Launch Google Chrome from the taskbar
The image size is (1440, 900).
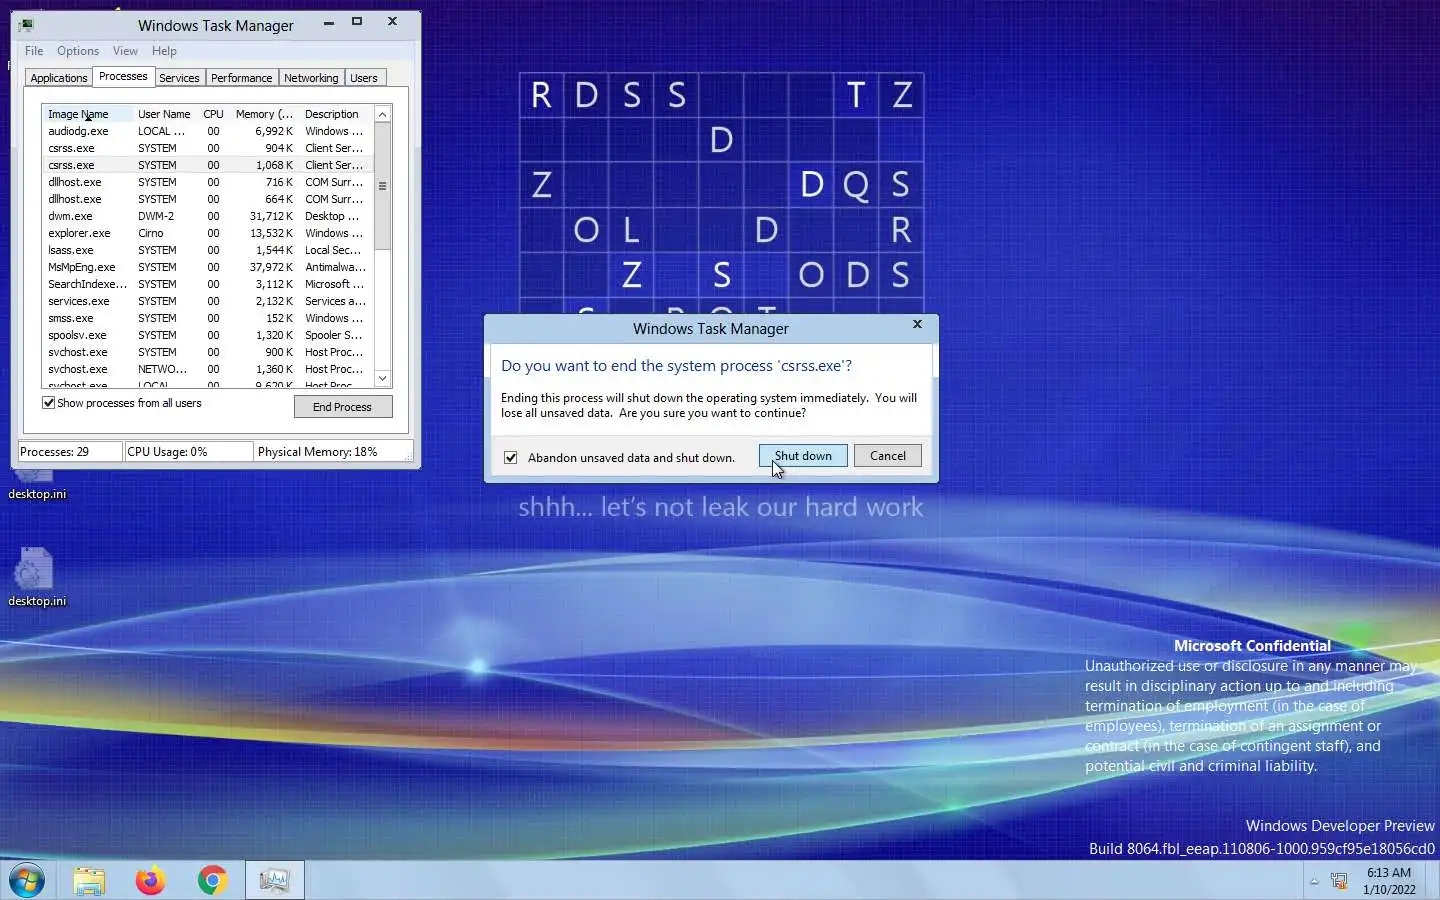212,881
